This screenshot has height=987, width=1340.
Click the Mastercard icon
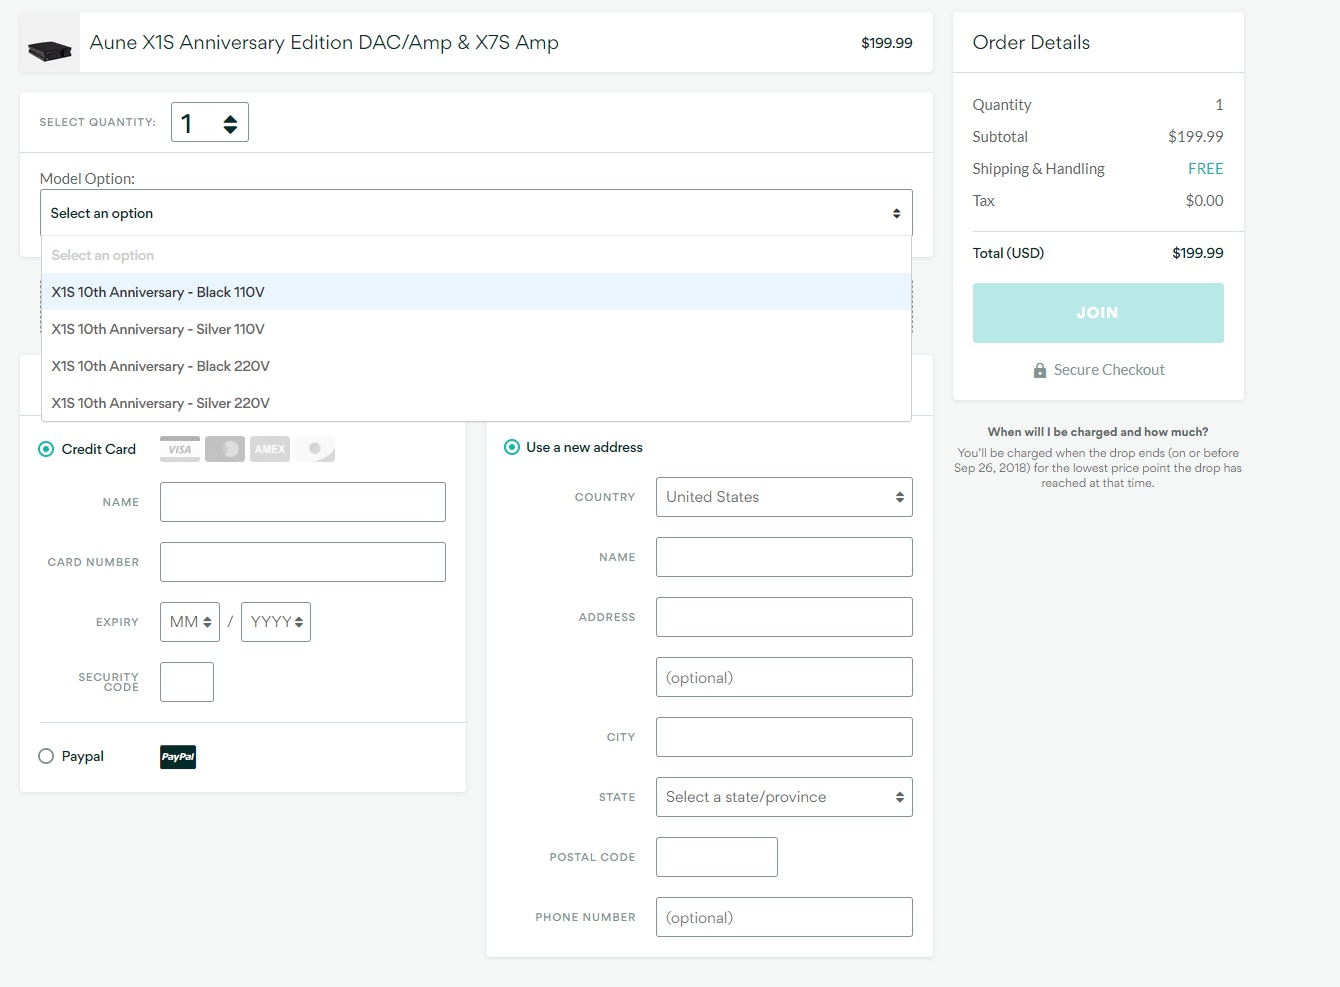click(x=225, y=449)
